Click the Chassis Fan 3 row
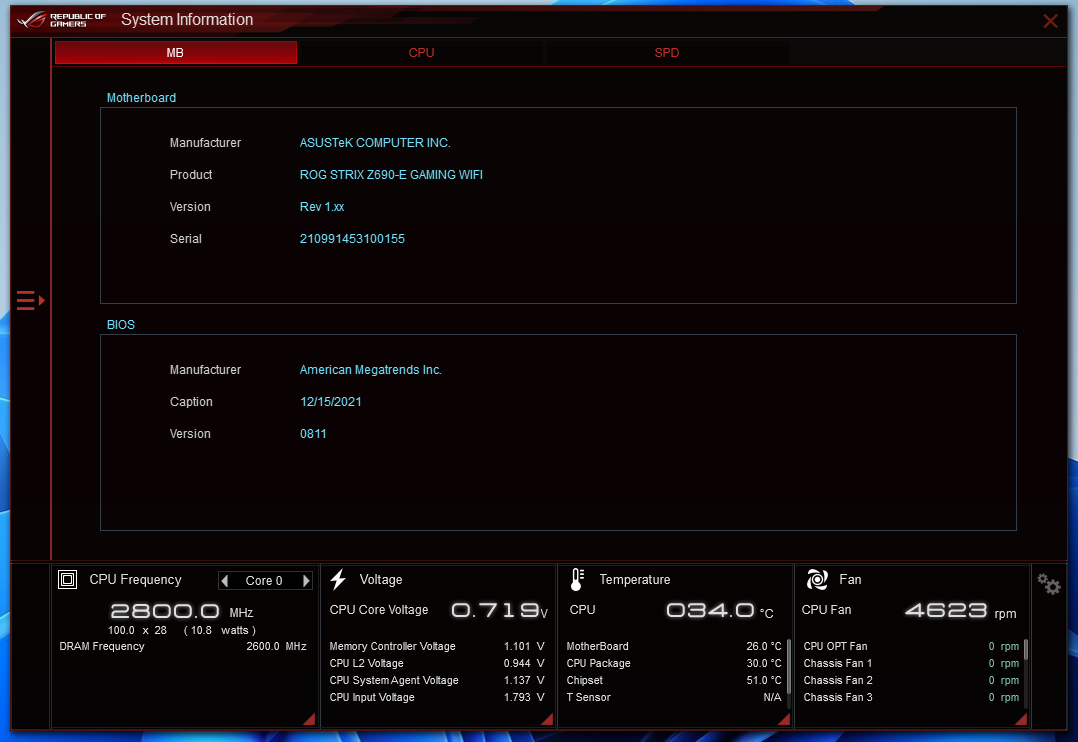The image size is (1078, 742). (911, 697)
